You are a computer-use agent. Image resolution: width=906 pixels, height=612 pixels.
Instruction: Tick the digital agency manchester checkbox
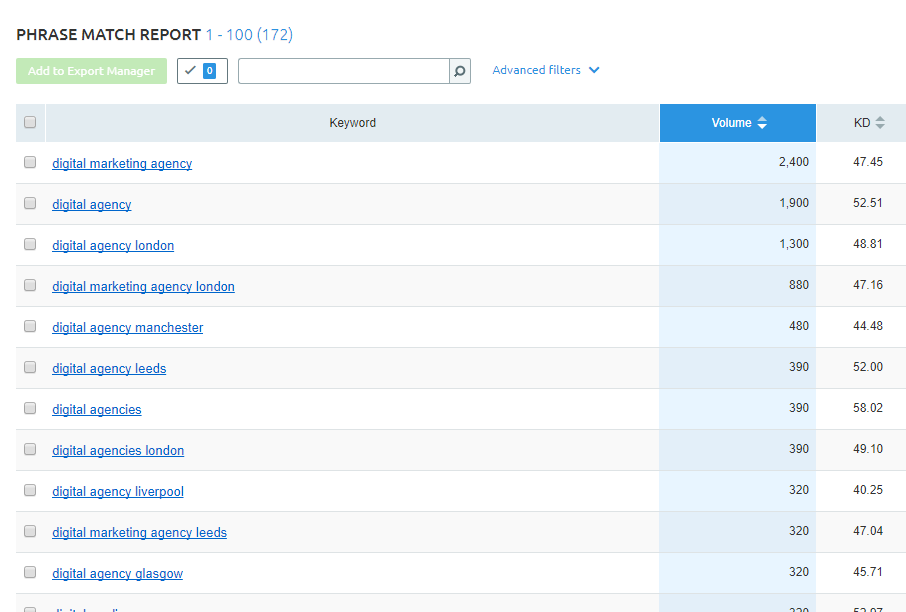click(x=30, y=327)
